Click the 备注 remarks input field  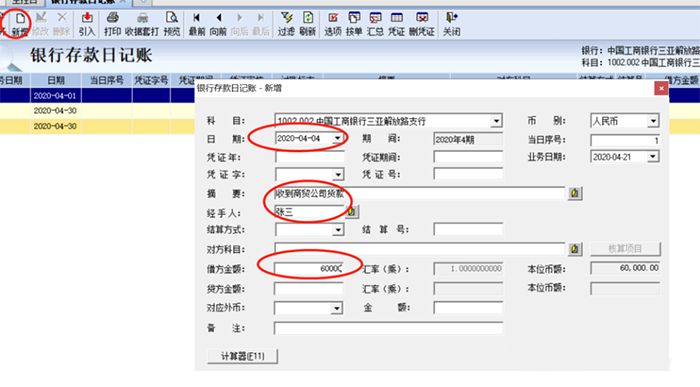tap(388, 328)
